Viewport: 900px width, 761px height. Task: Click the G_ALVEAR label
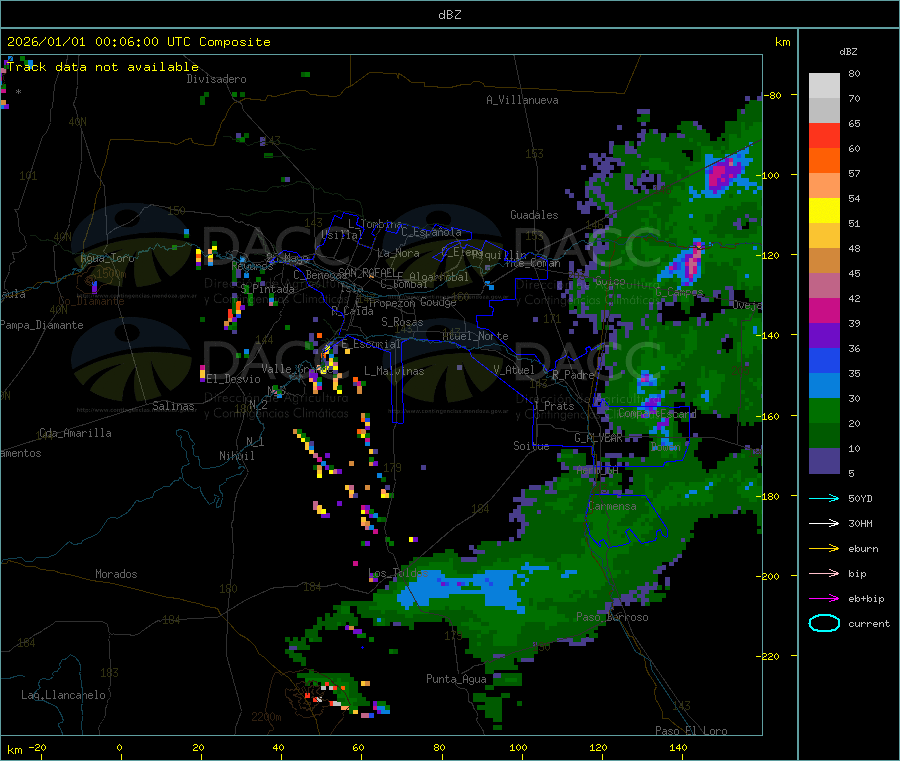pos(598,438)
